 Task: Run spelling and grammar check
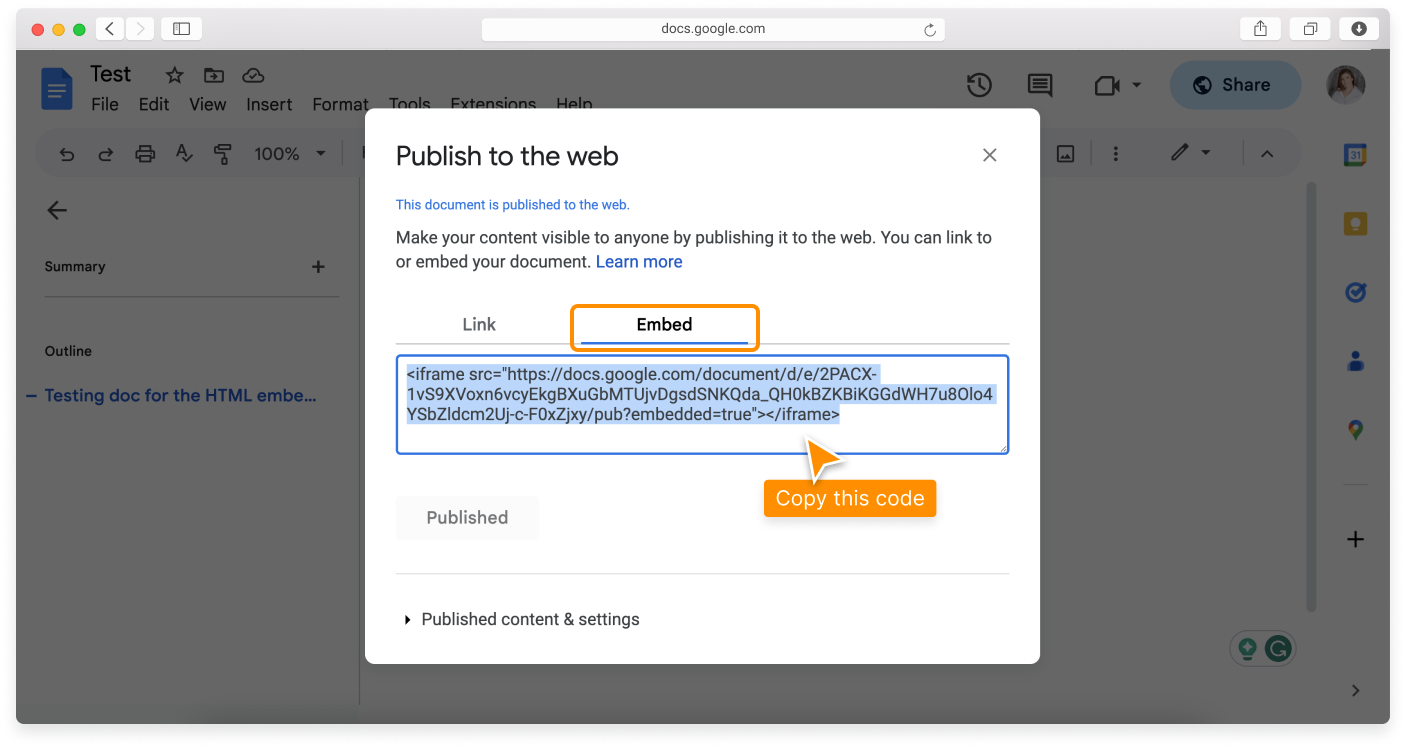tap(184, 153)
